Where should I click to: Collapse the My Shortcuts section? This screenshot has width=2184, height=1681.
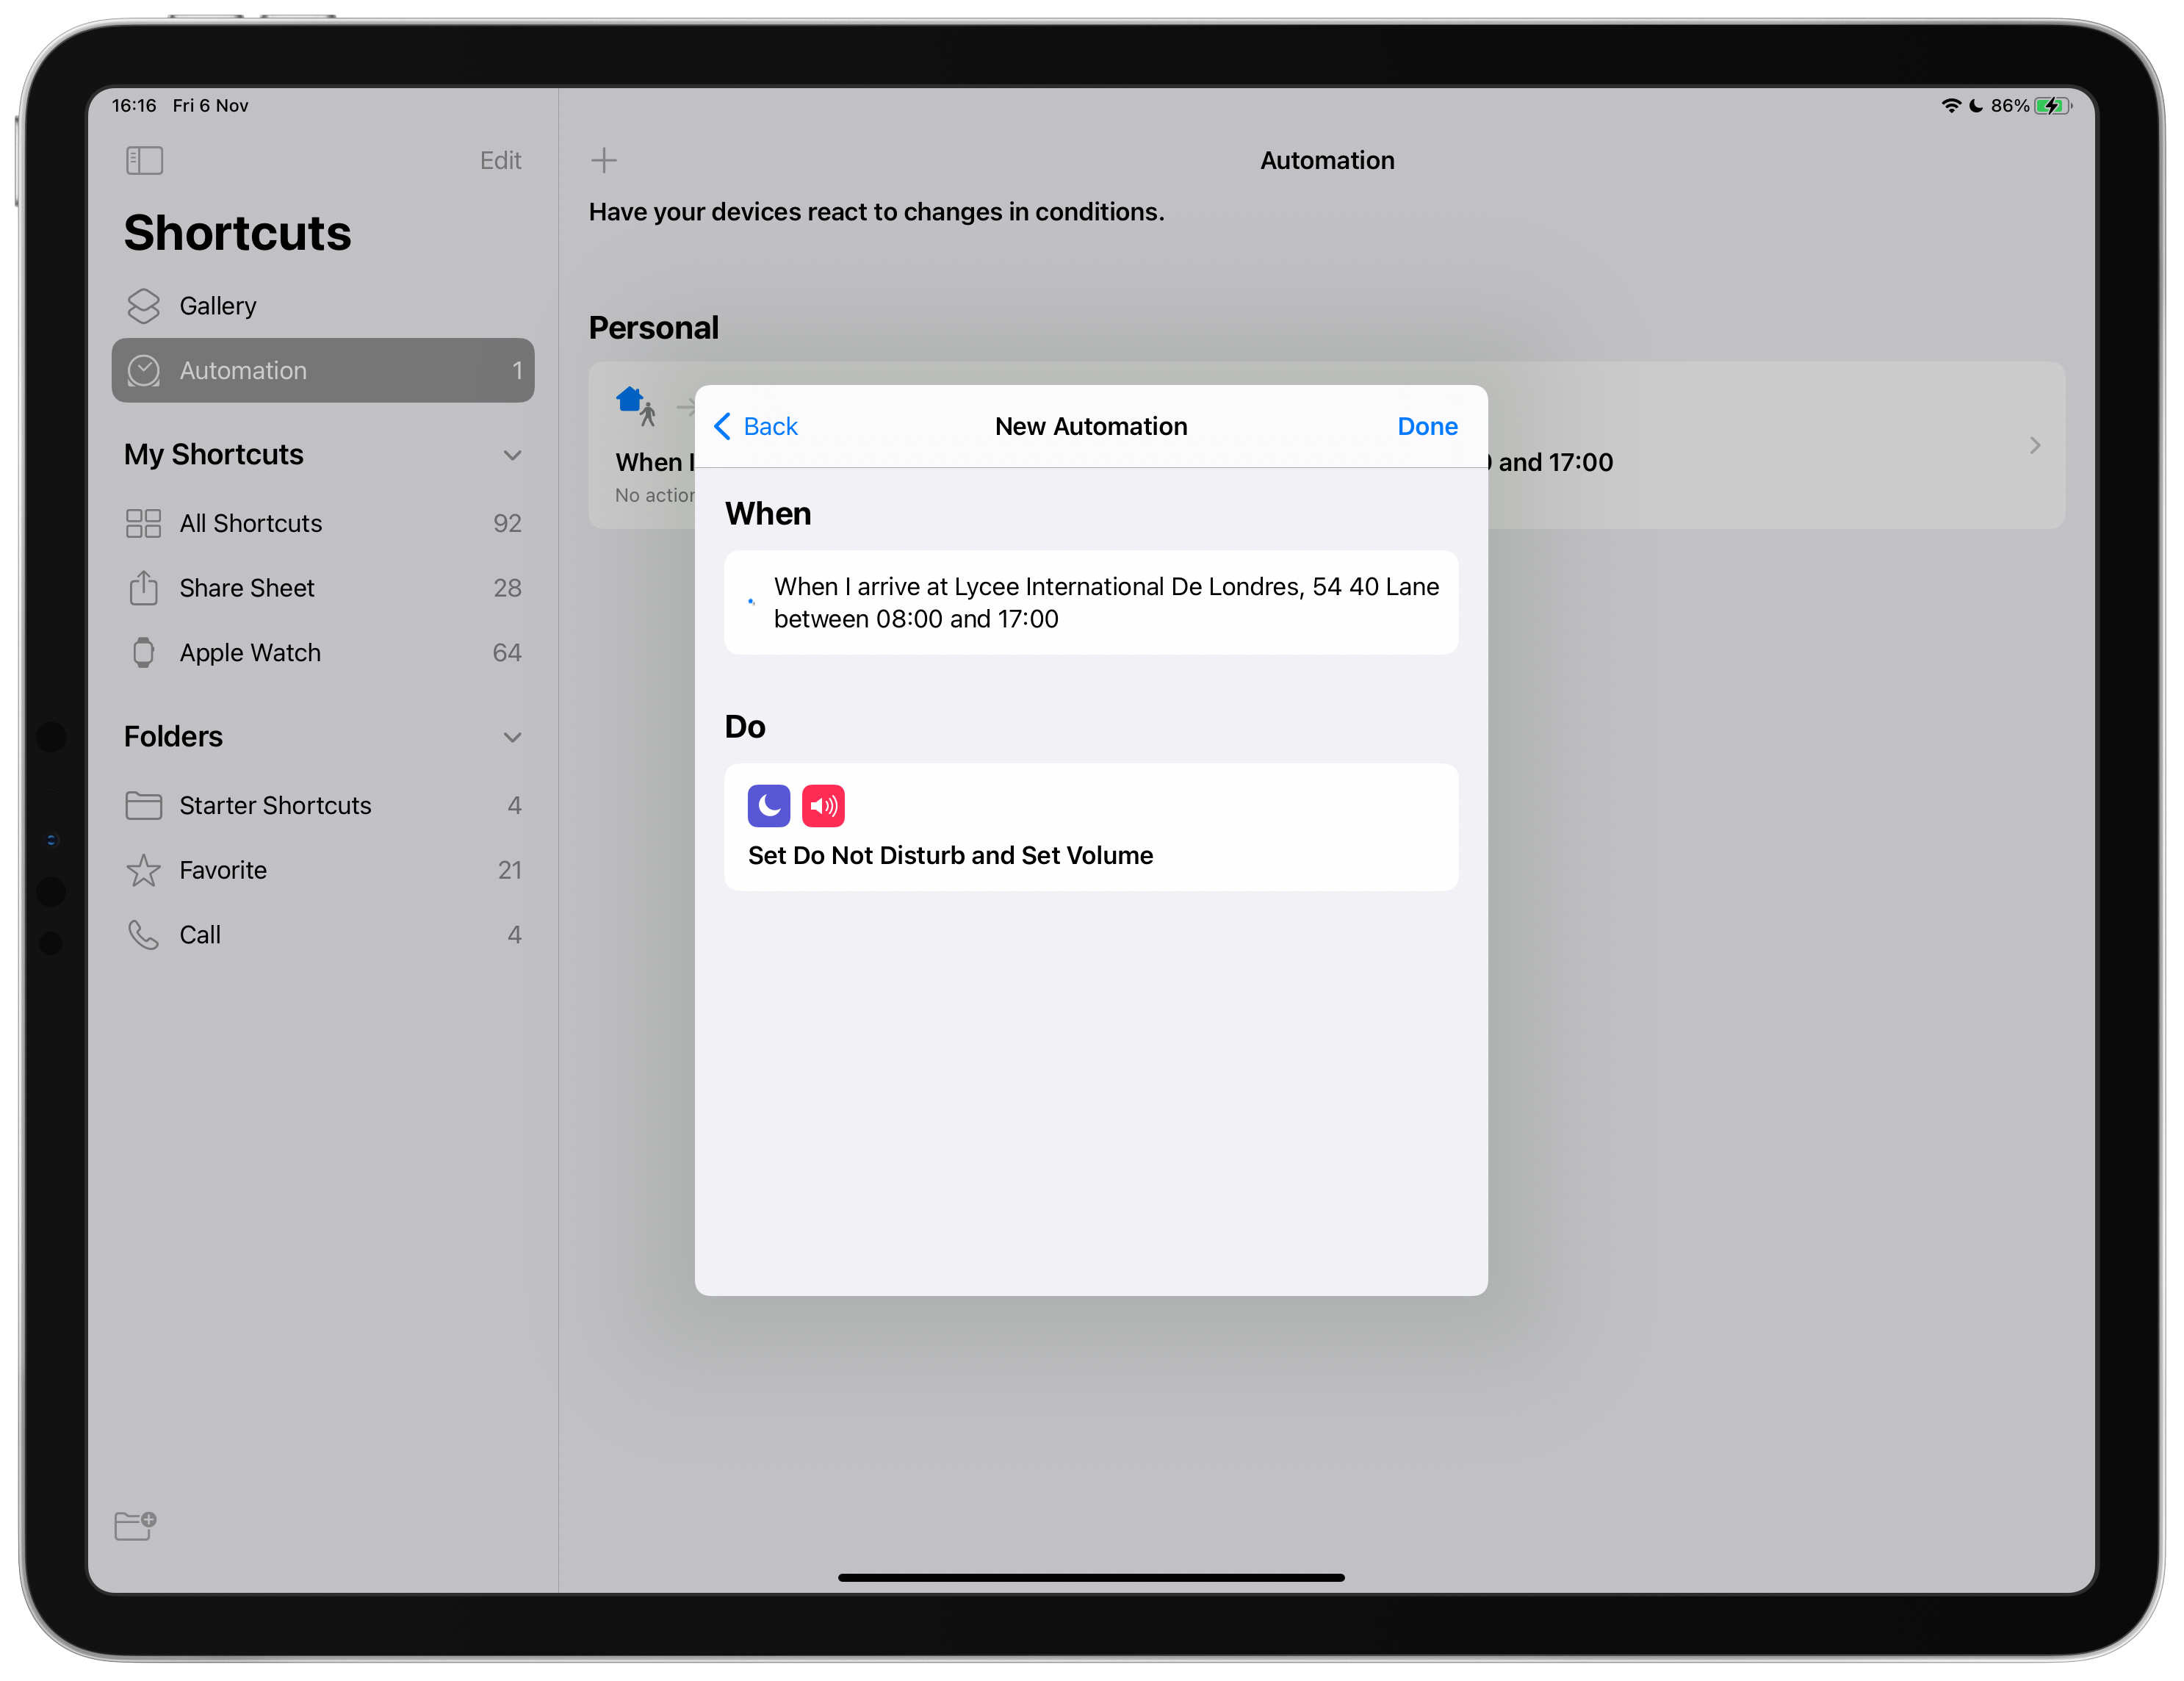(512, 455)
